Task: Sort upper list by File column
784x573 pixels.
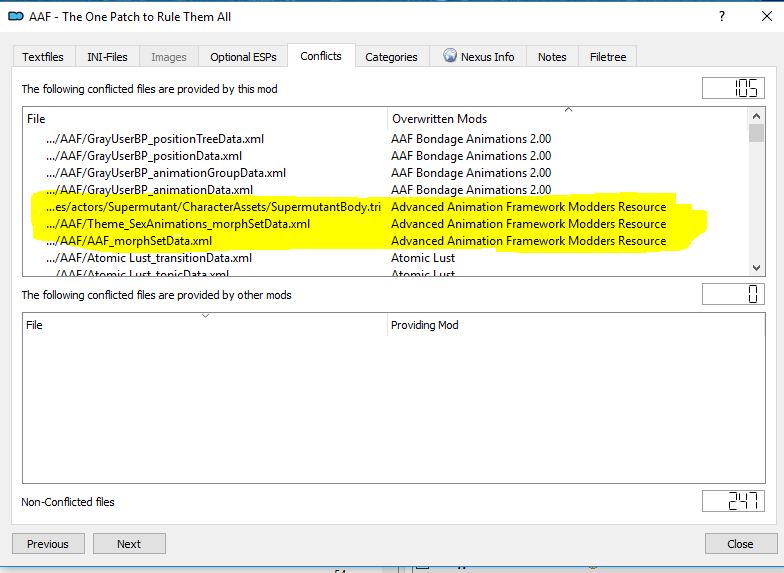Action: [205, 118]
